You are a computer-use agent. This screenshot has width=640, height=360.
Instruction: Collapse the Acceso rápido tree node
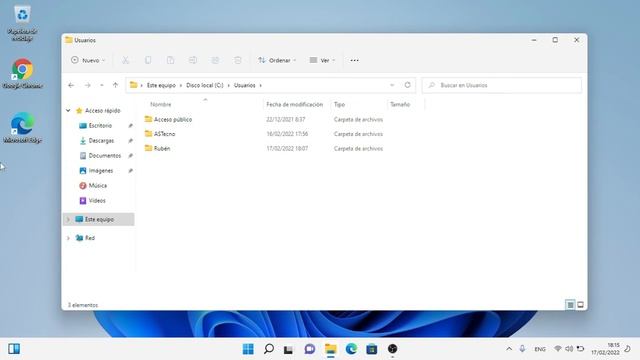tap(68, 111)
